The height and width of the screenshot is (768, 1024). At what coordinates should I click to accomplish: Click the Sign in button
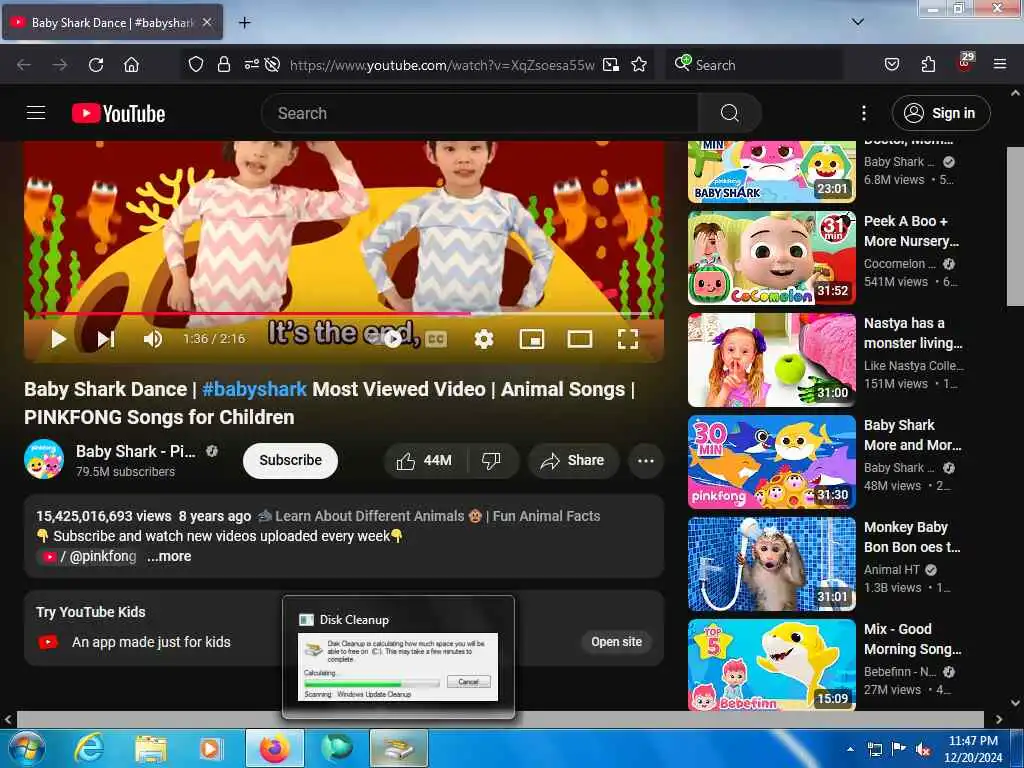click(x=941, y=113)
